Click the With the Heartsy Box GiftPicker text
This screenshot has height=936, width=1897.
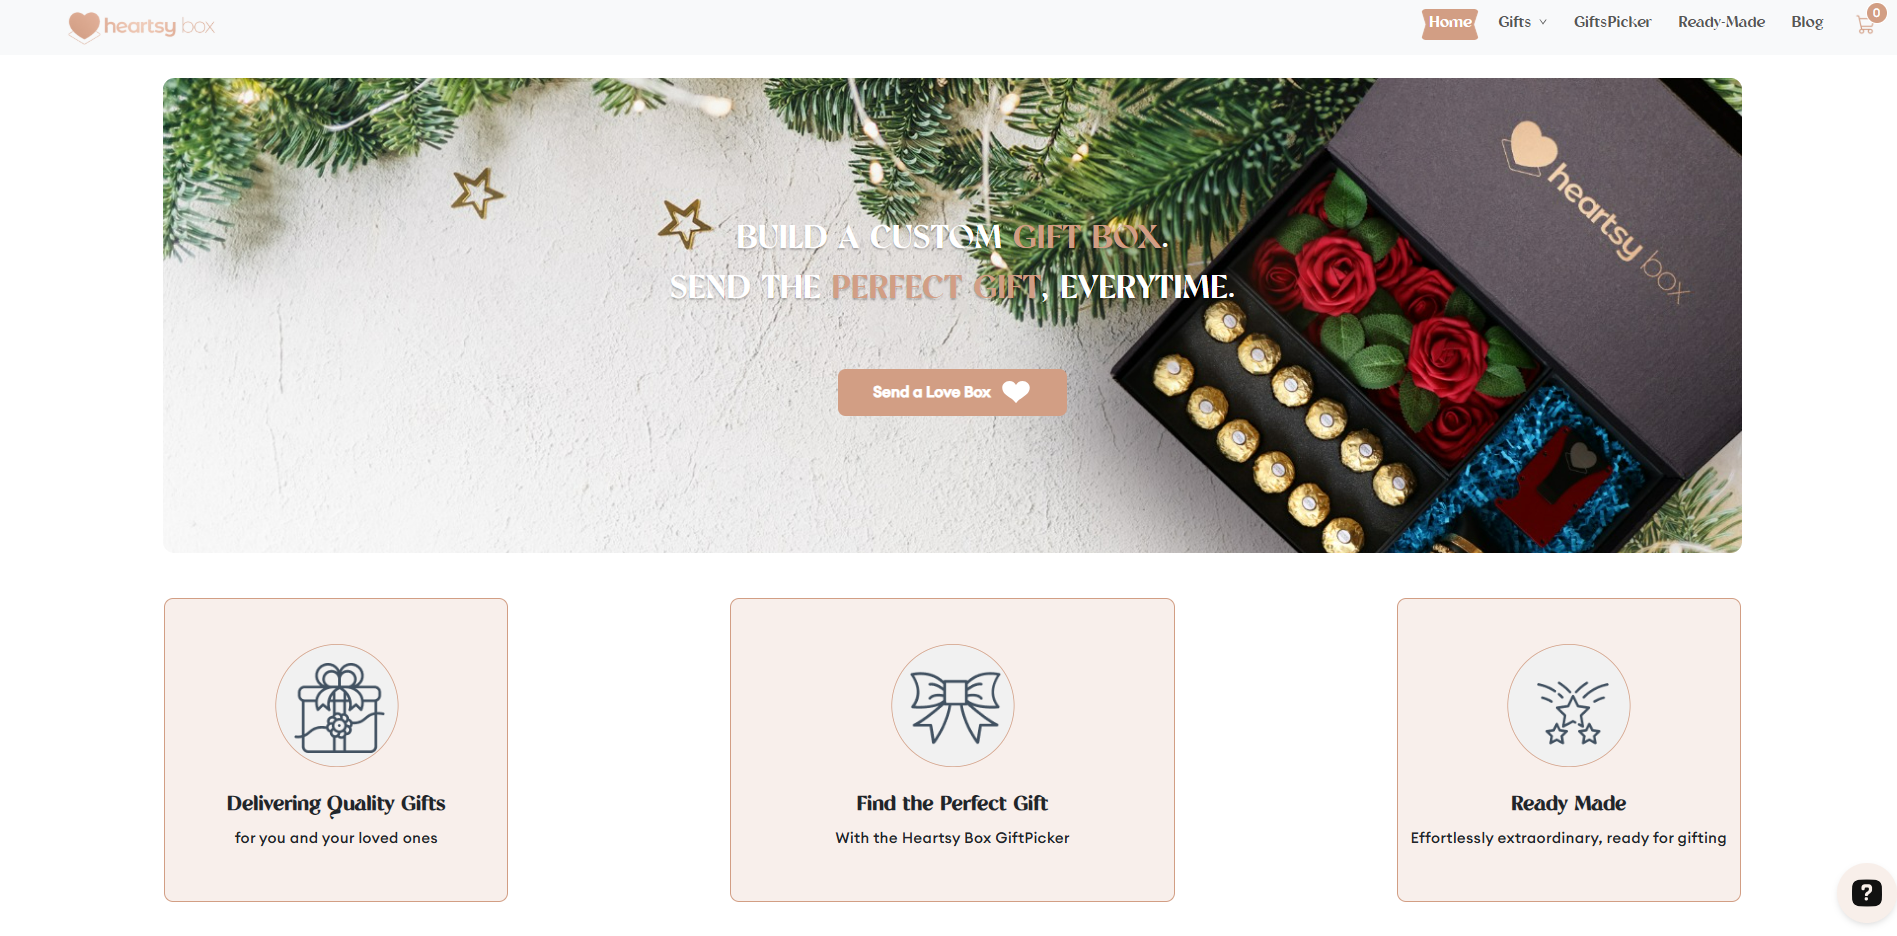(952, 838)
